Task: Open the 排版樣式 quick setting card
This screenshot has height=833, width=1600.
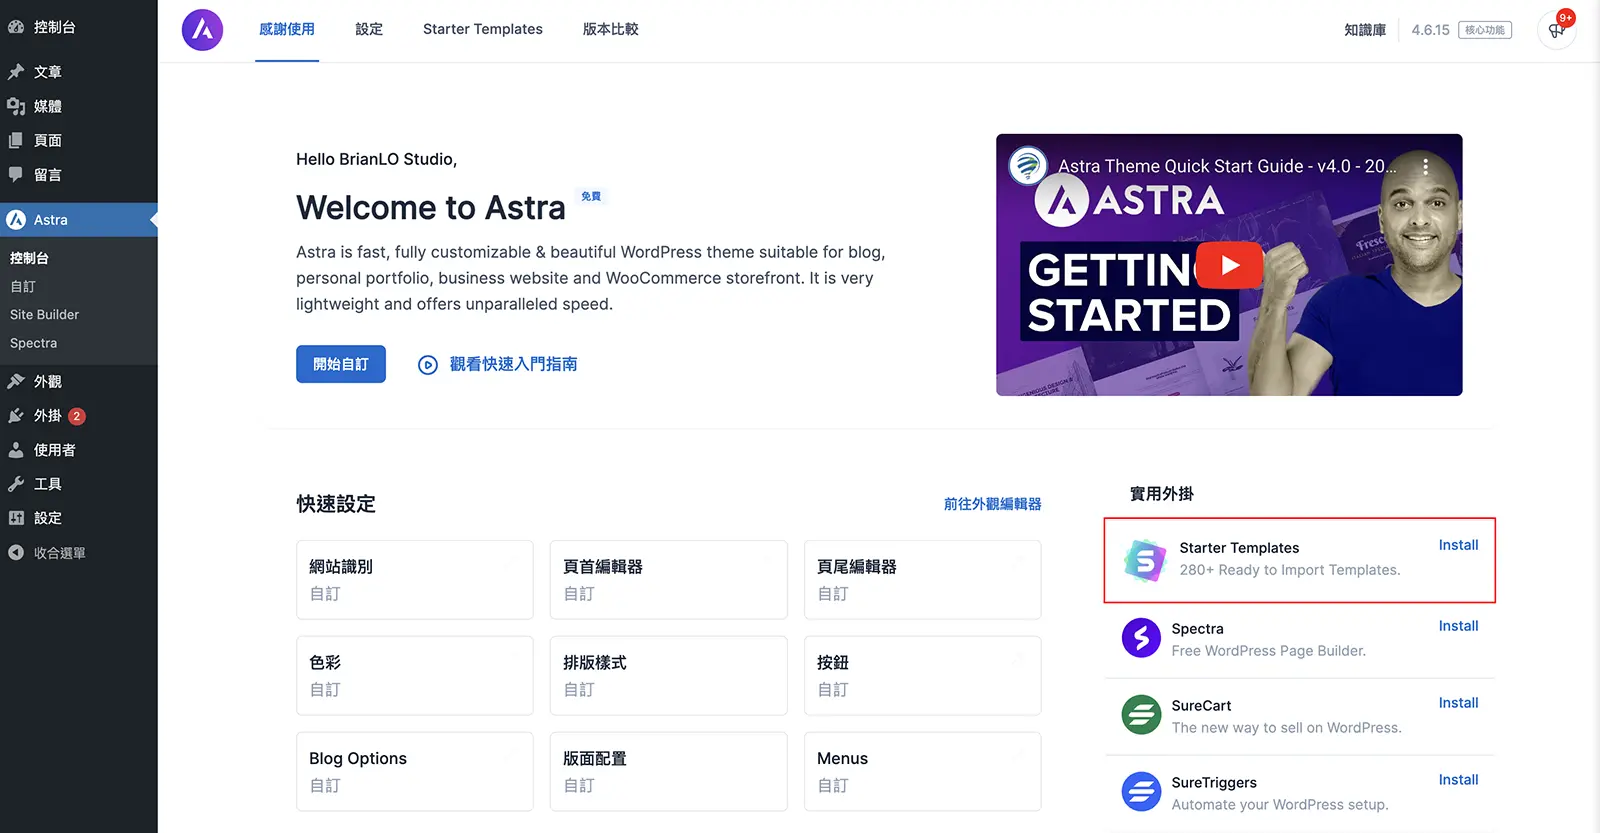Action: tap(669, 676)
